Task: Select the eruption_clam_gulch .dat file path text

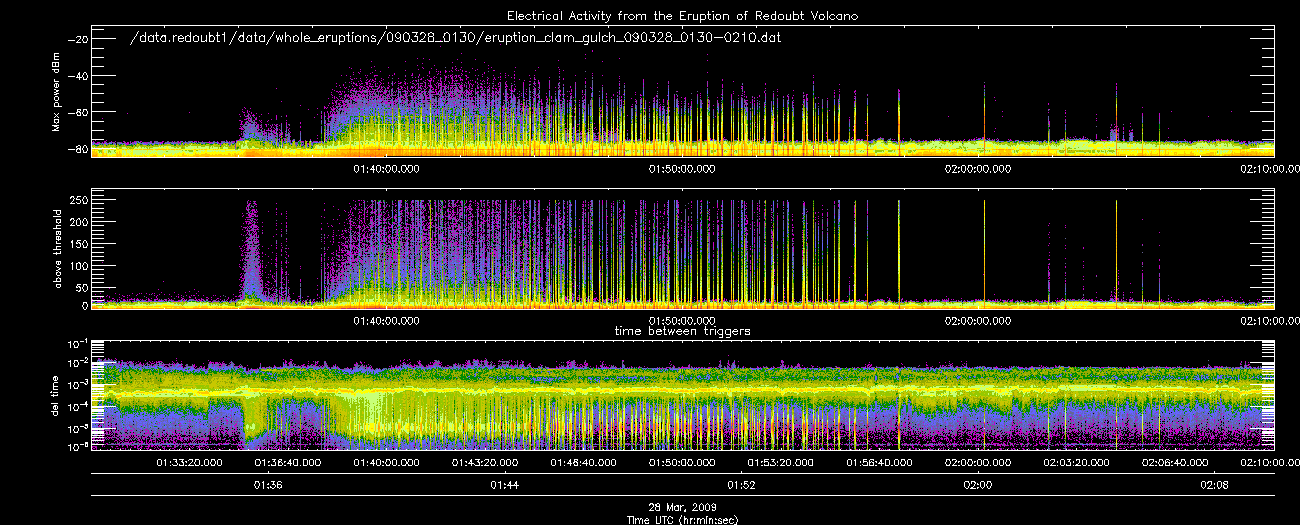Action: tap(455, 39)
